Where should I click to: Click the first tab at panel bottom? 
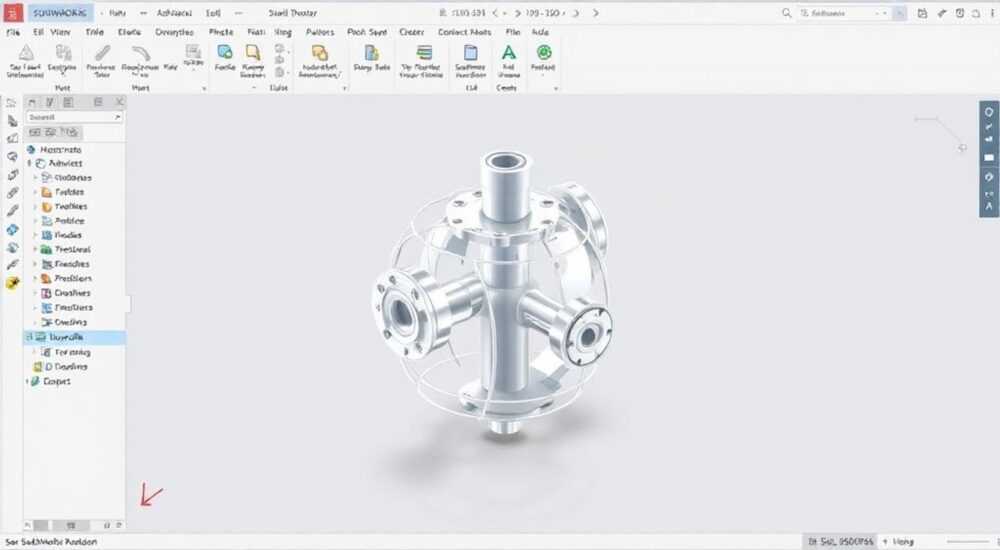coord(41,525)
